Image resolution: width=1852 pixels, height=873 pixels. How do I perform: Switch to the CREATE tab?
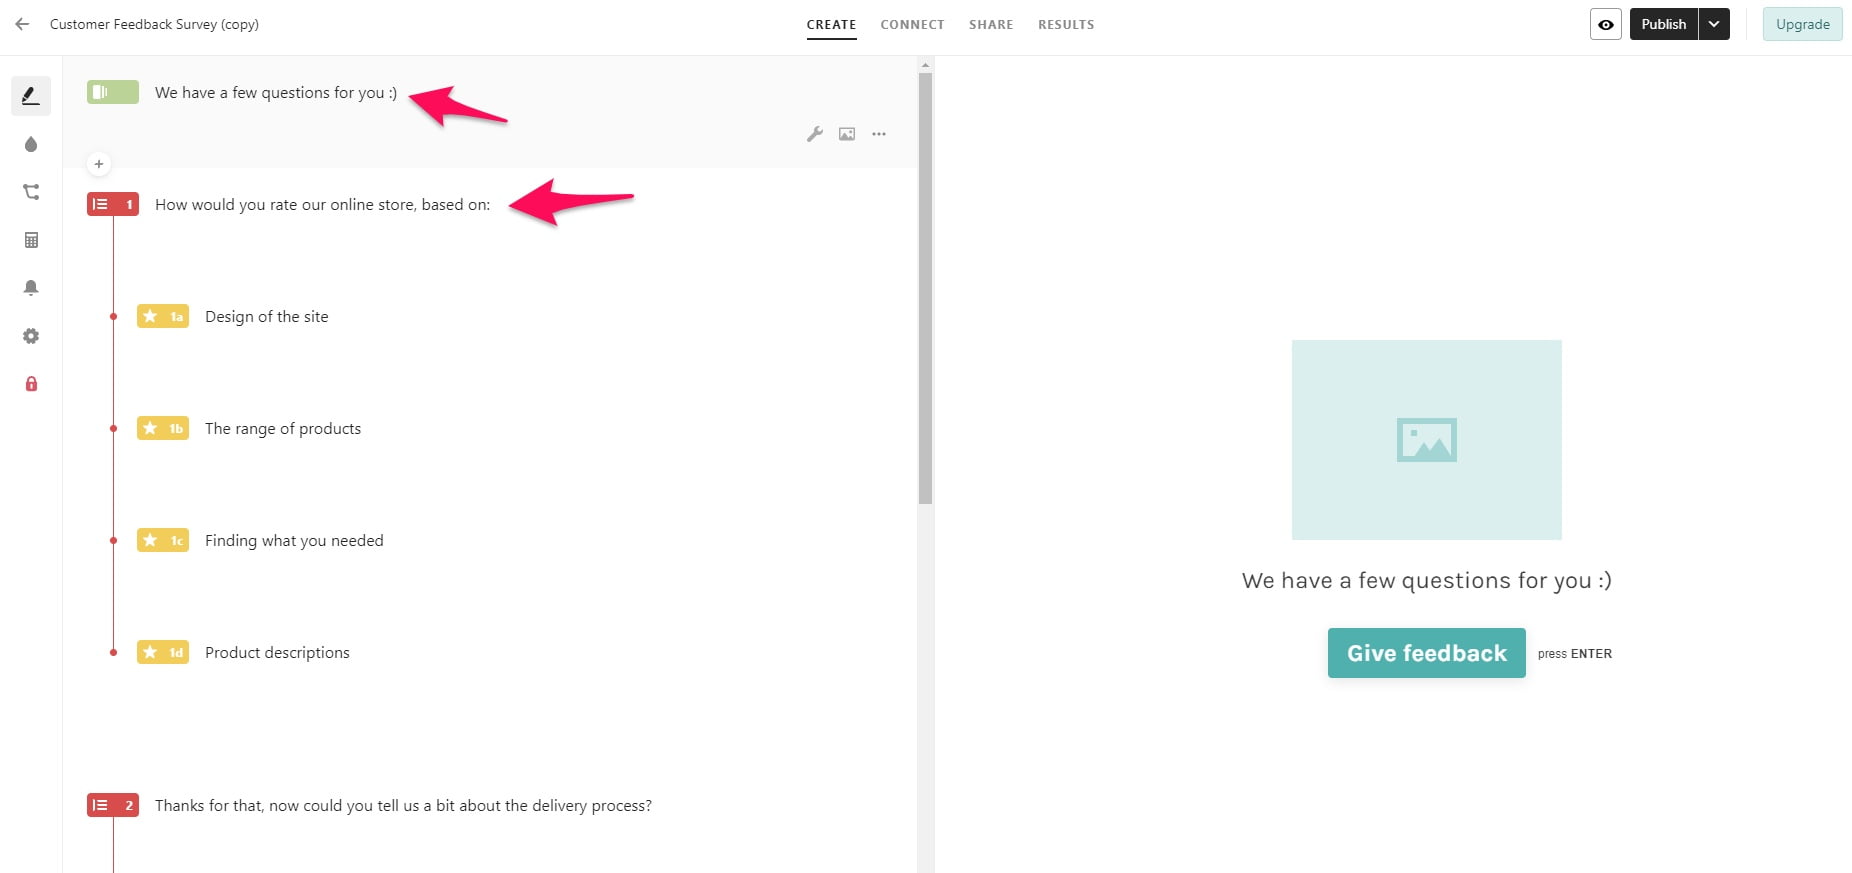click(831, 25)
